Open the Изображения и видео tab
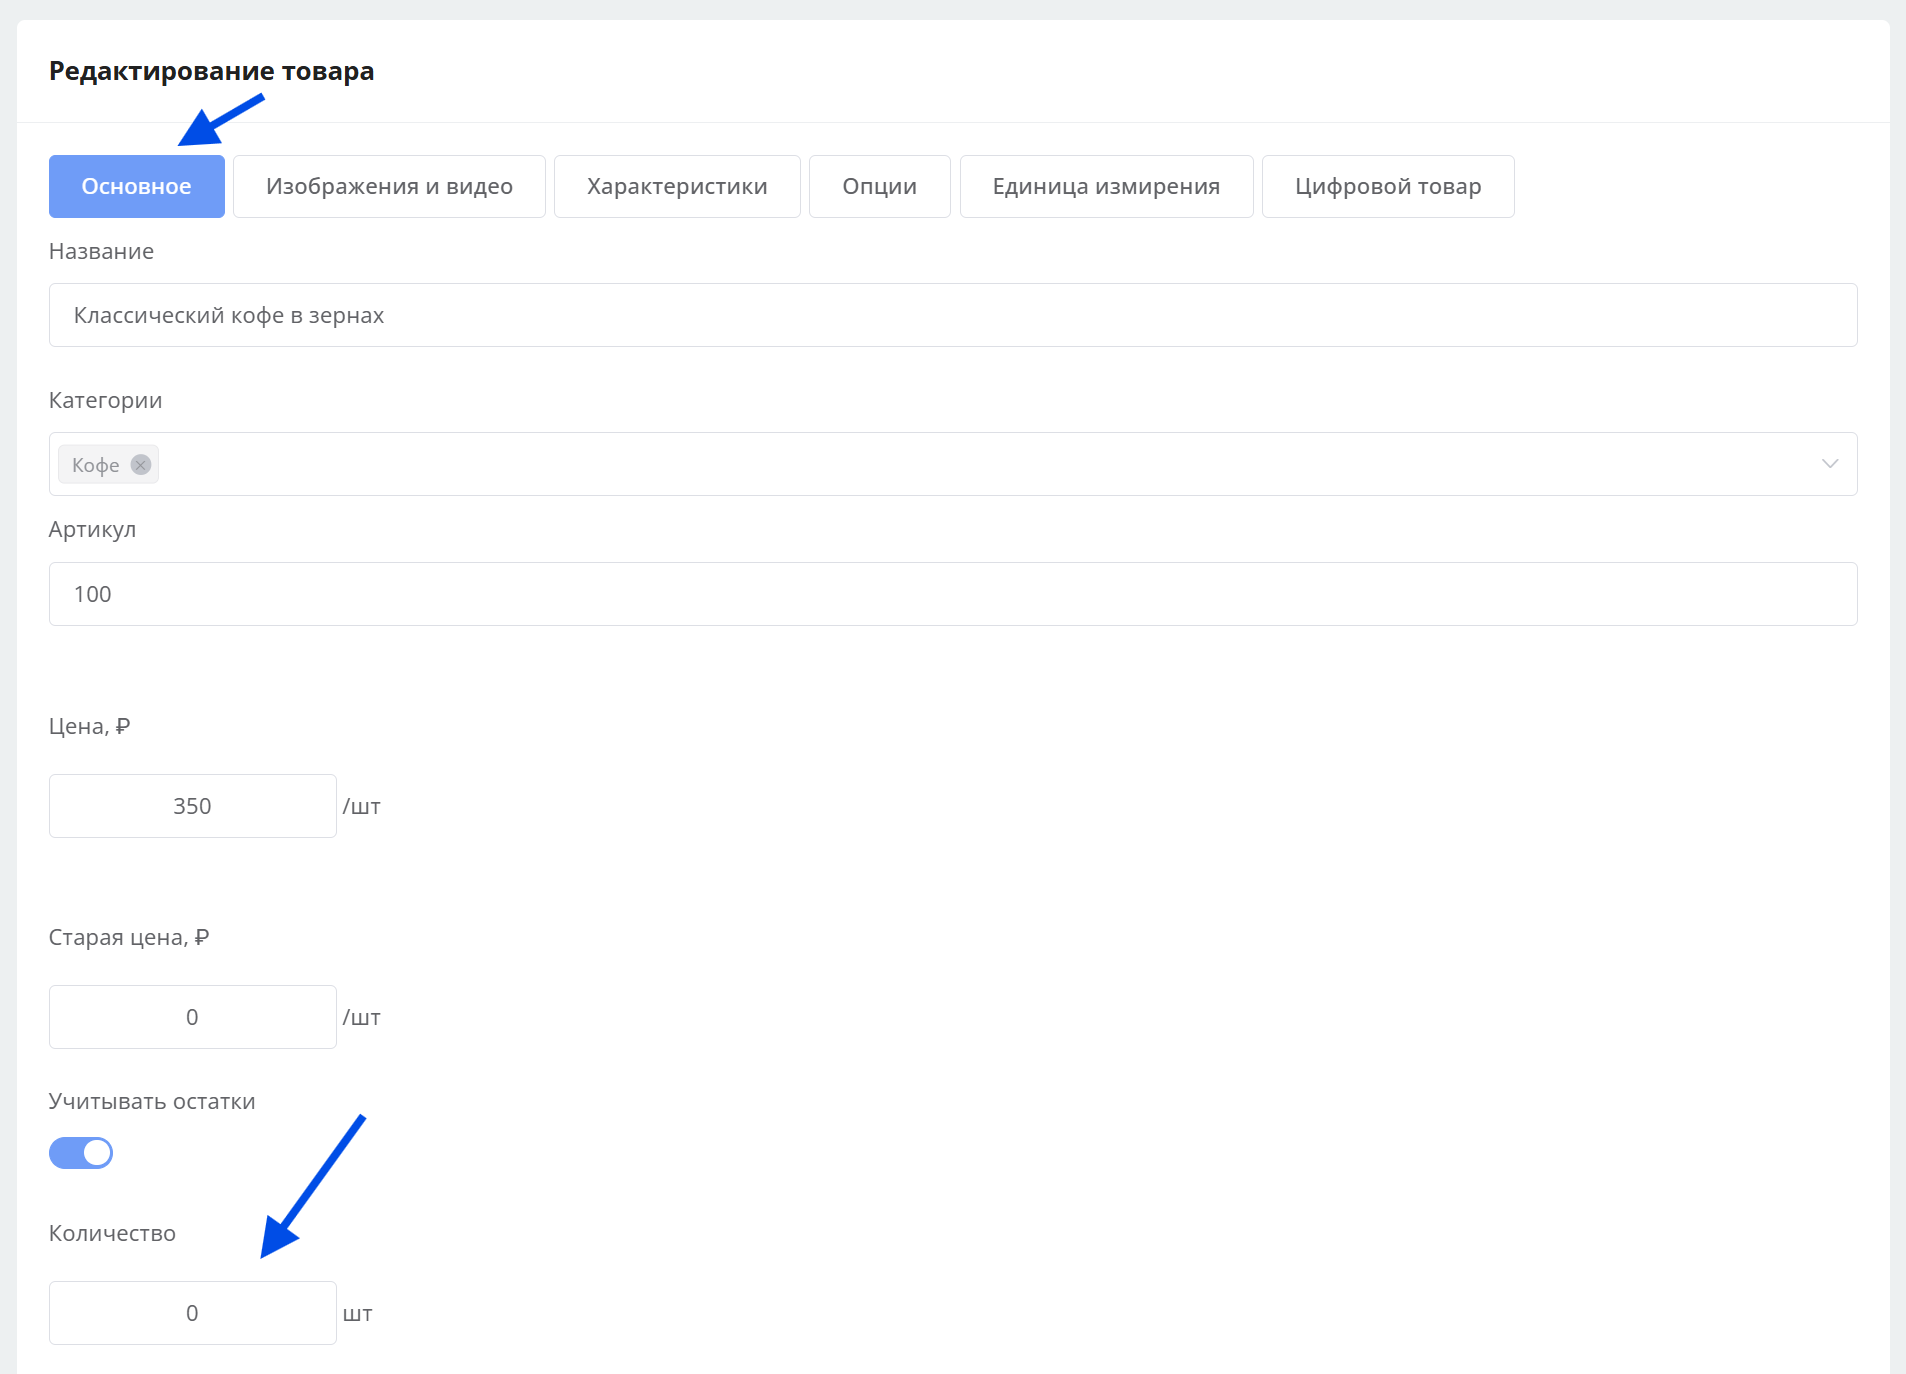This screenshot has height=1374, width=1906. [x=389, y=186]
